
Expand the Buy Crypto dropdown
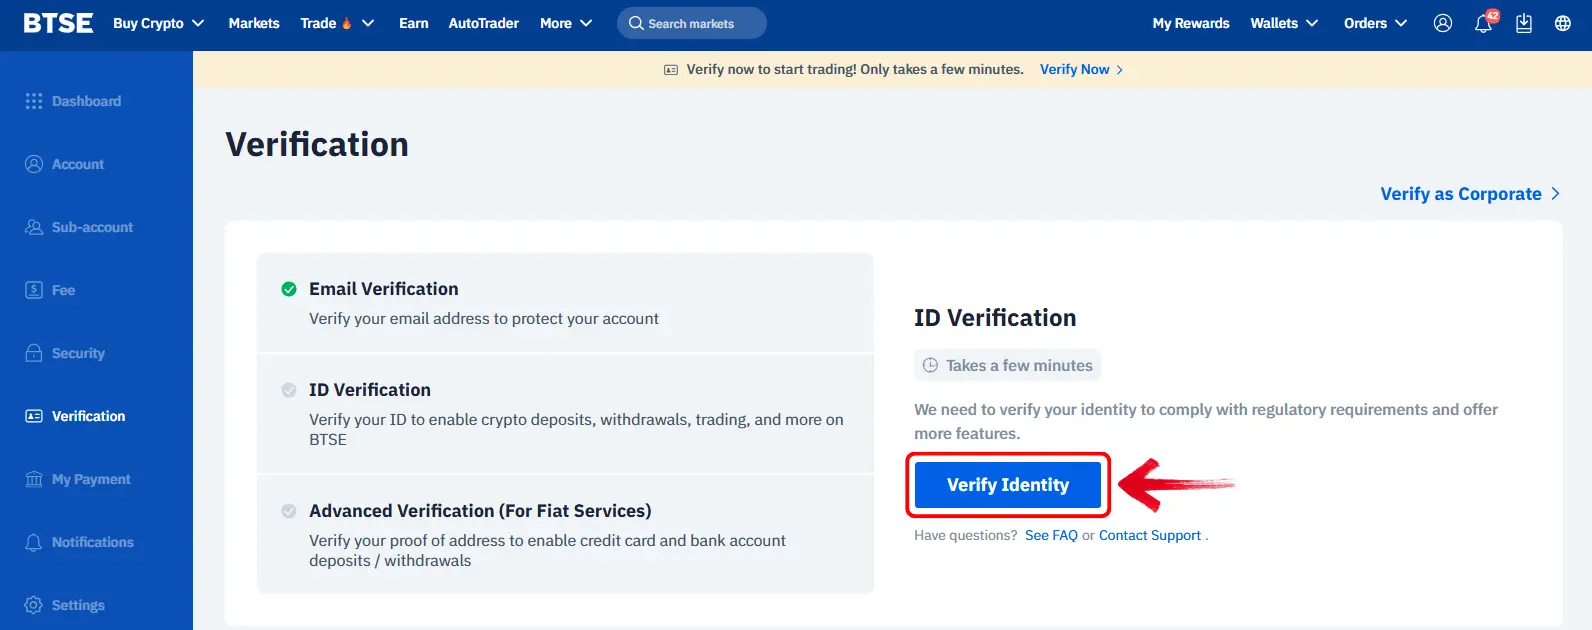coord(159,23)
